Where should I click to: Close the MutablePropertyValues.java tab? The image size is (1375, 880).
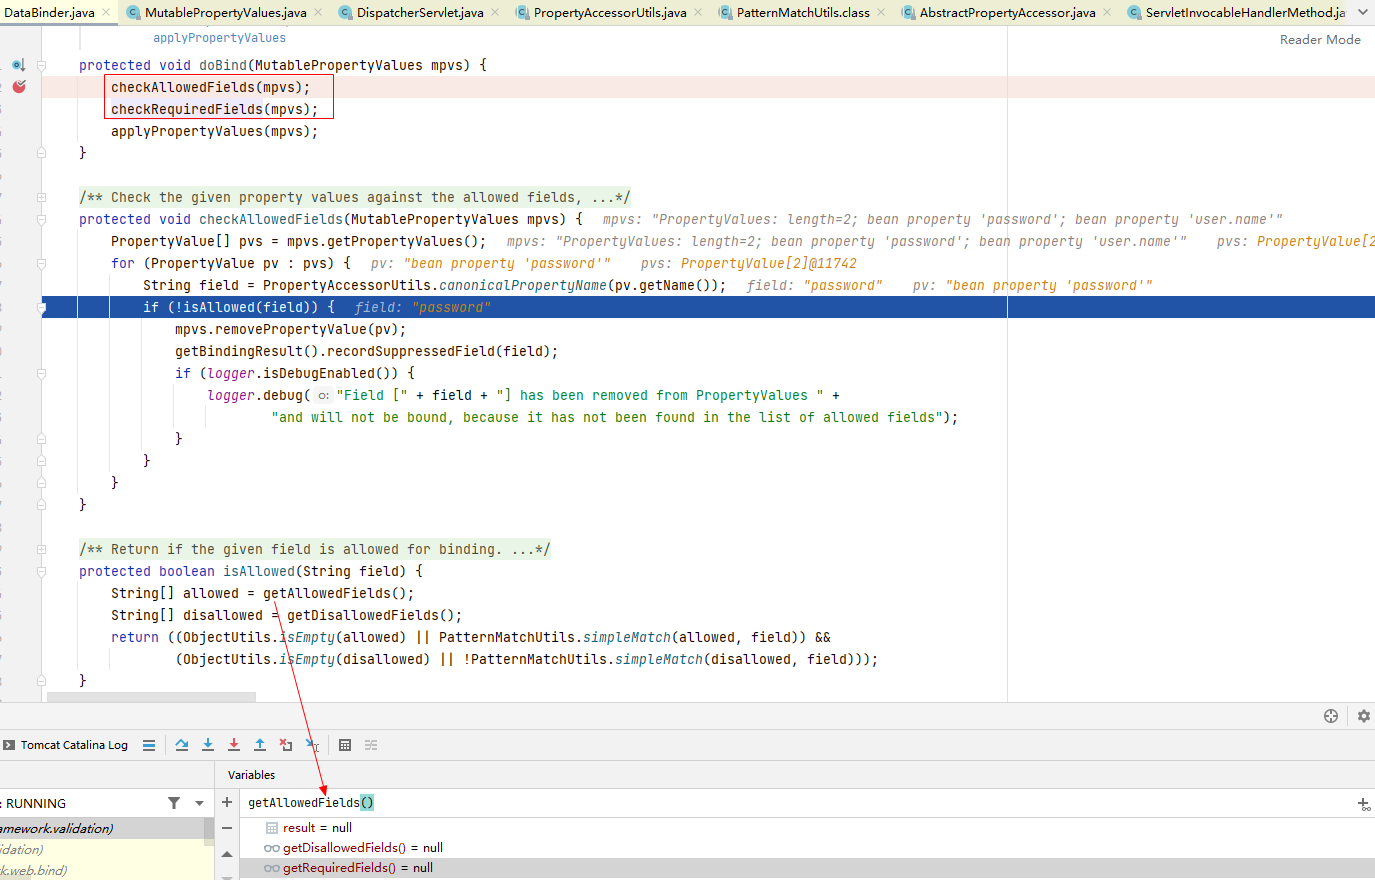coord(318,13)
